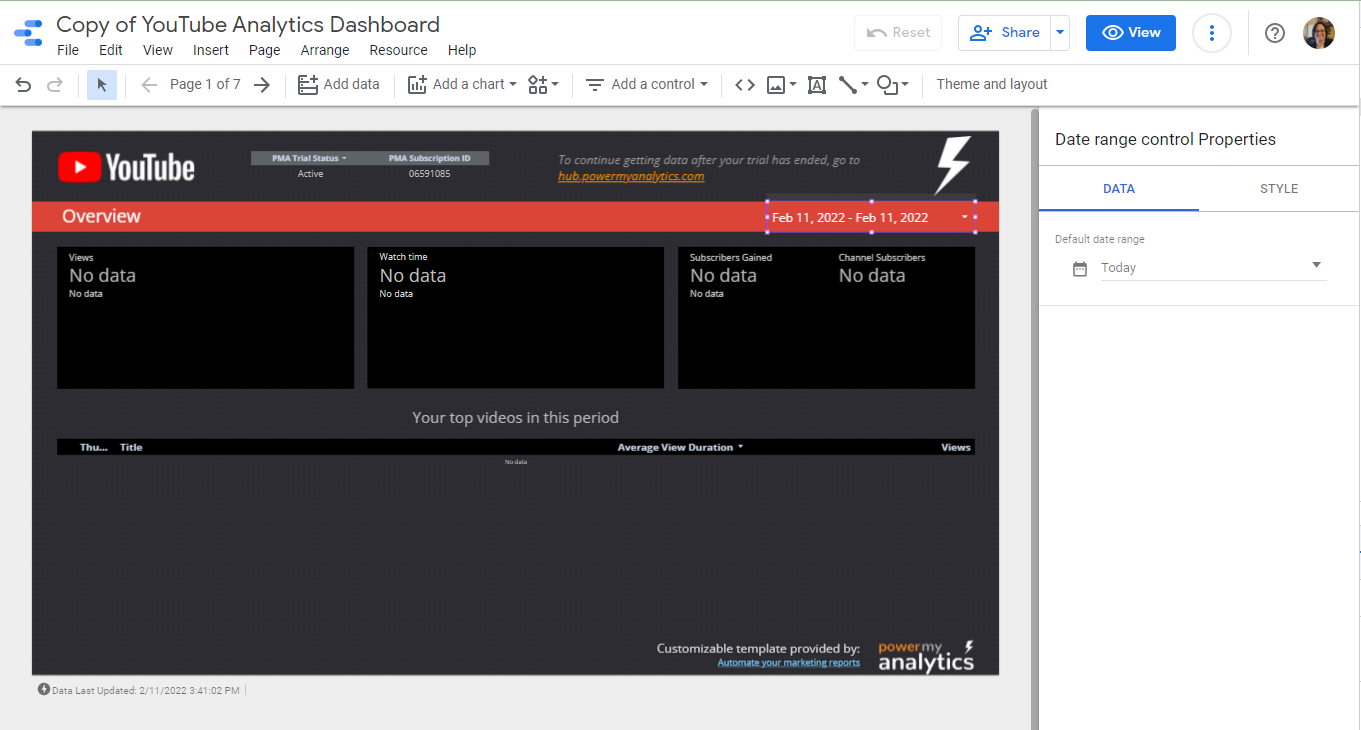Open the Arrange menu
The width and height of the screenshot is (1361, 730).
(x=325, y=50)
